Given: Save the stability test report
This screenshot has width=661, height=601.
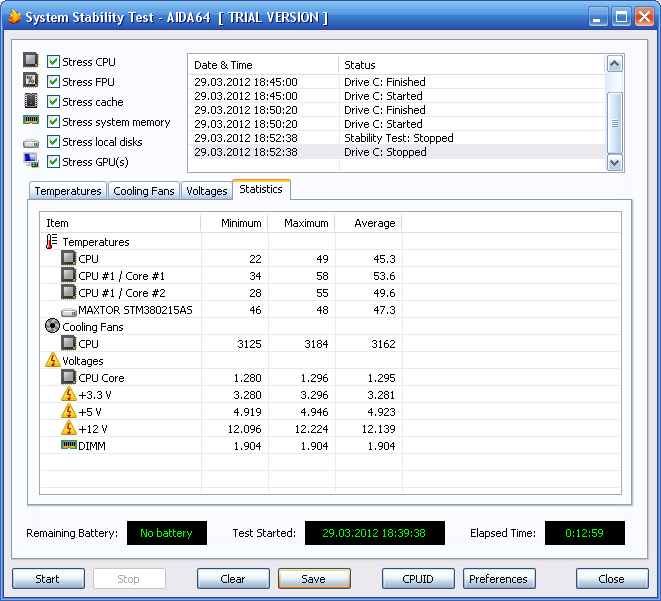Looking at the screenshot, I should click(x=314, y=579).
